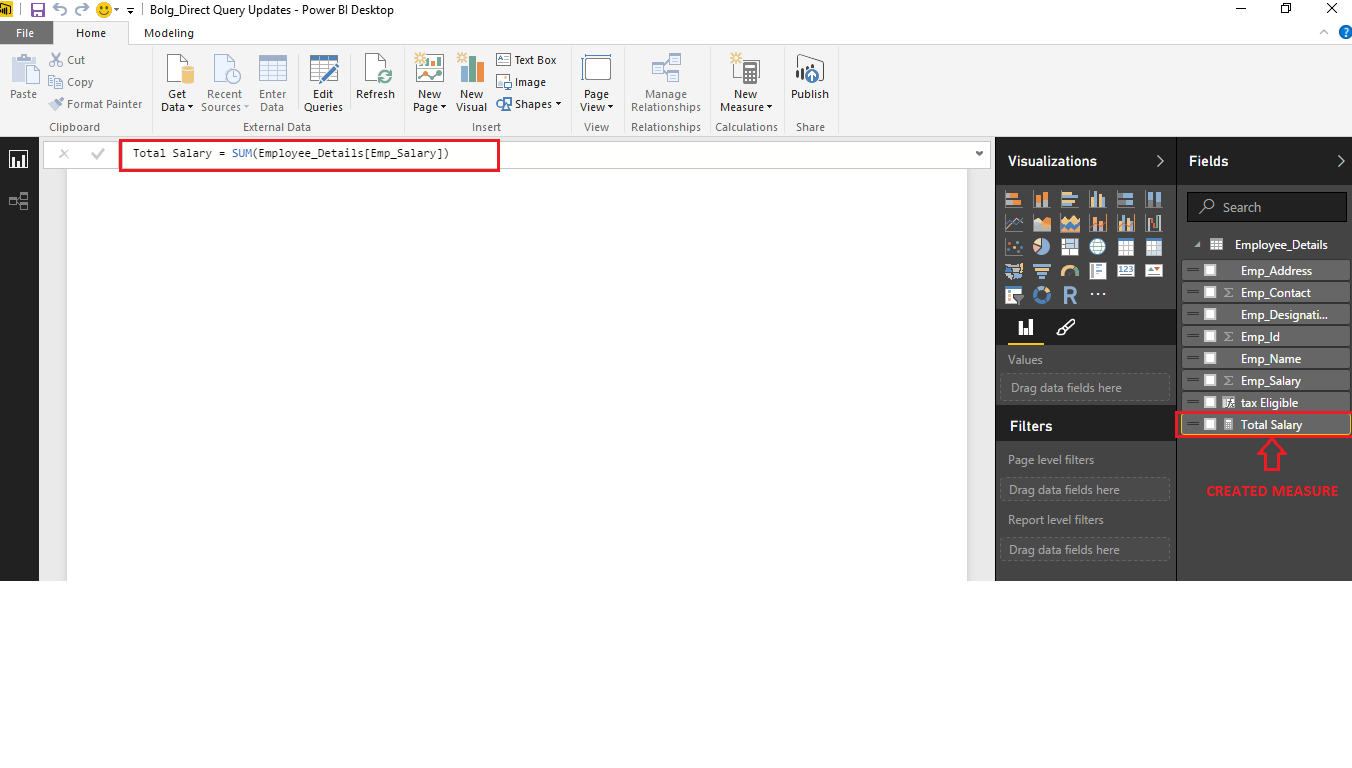Select the scatter chart visual
The height and width of the screenshot is (768, 1352).
[x=1013, y=247]
